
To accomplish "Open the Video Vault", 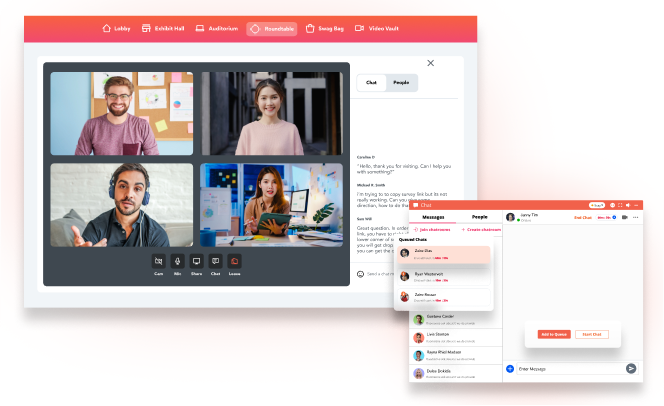I will pos(376,28).
